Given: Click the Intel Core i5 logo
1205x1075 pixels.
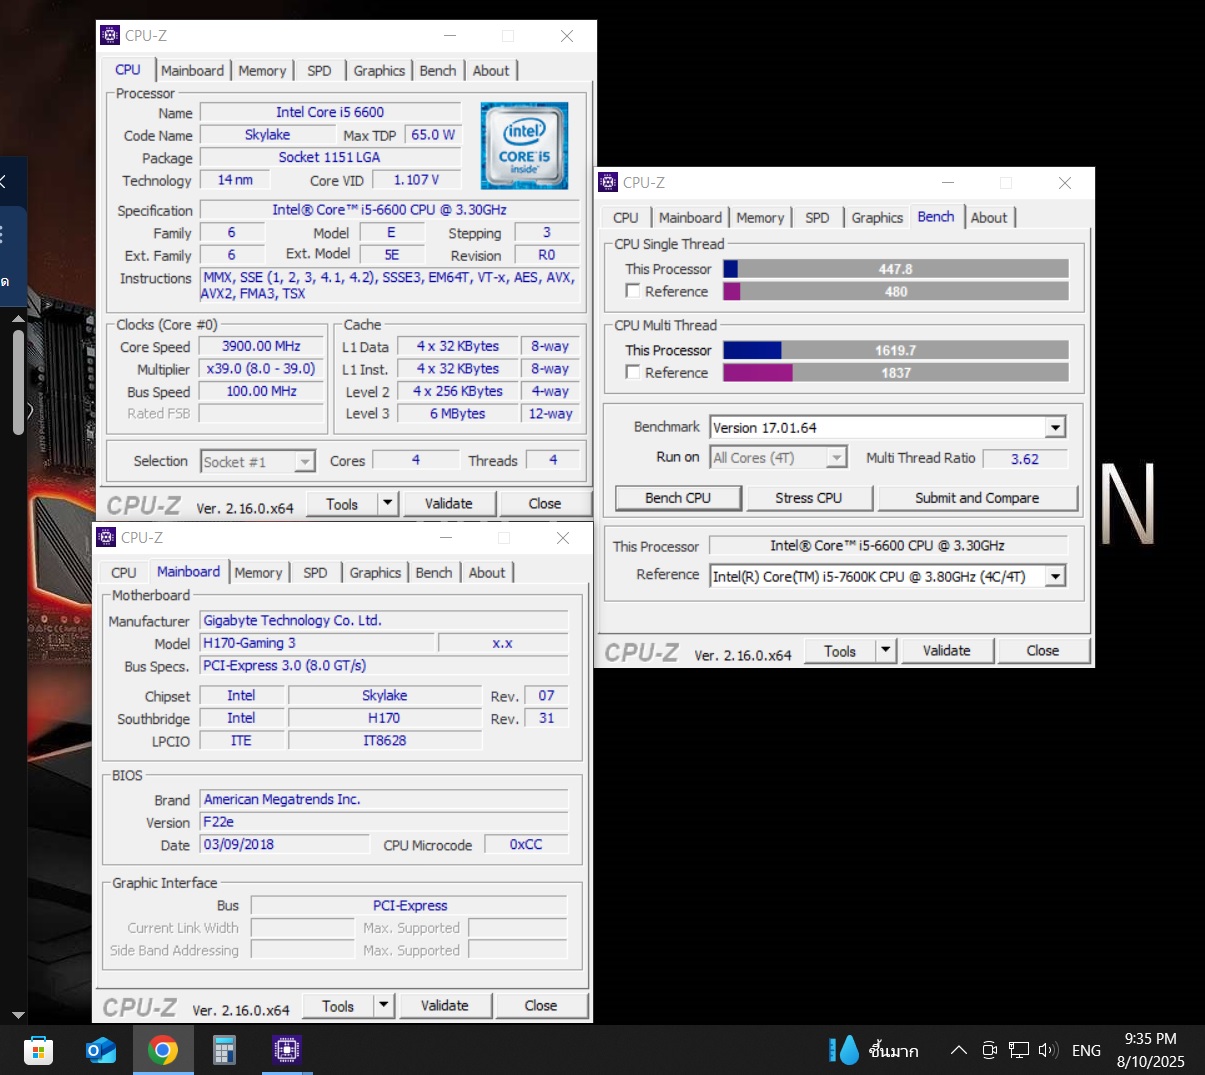Looking at the screenshot, I should tap(524, 146).
